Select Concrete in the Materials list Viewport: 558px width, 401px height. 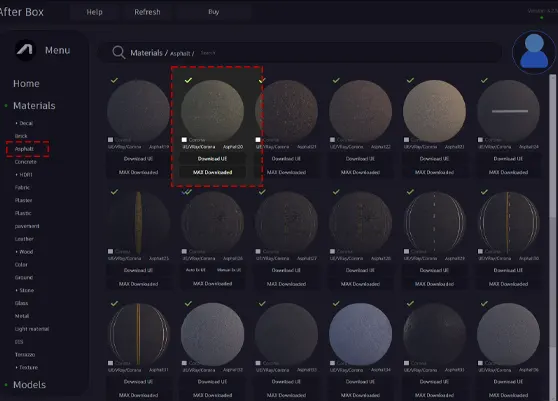[x=26, y=162]
